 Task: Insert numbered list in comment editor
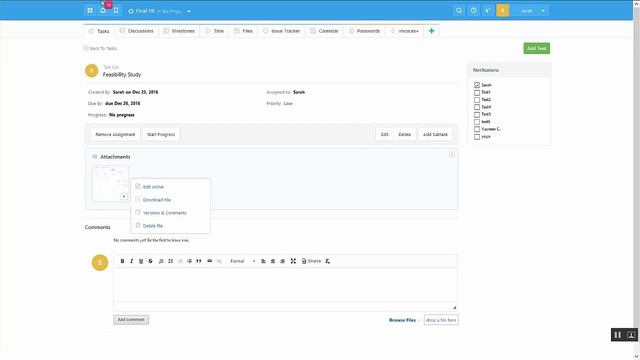coord(161,261)
